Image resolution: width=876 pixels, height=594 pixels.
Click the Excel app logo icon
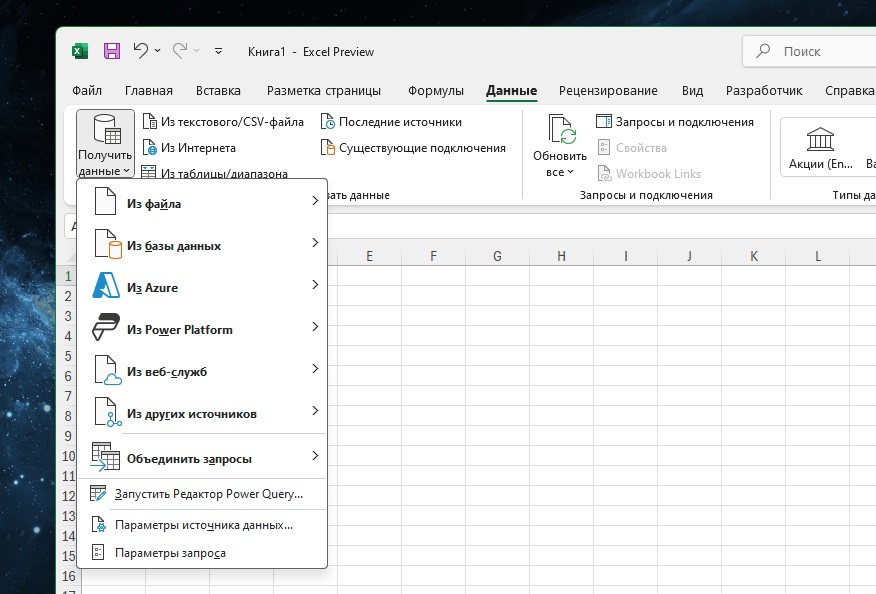[80, 51]
